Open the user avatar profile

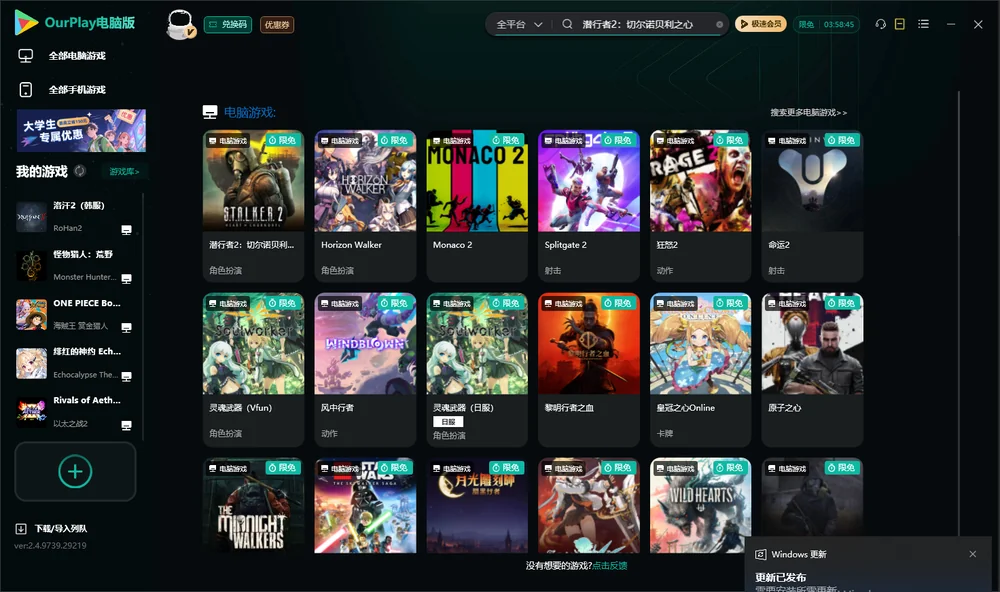(x=180, y=25)
